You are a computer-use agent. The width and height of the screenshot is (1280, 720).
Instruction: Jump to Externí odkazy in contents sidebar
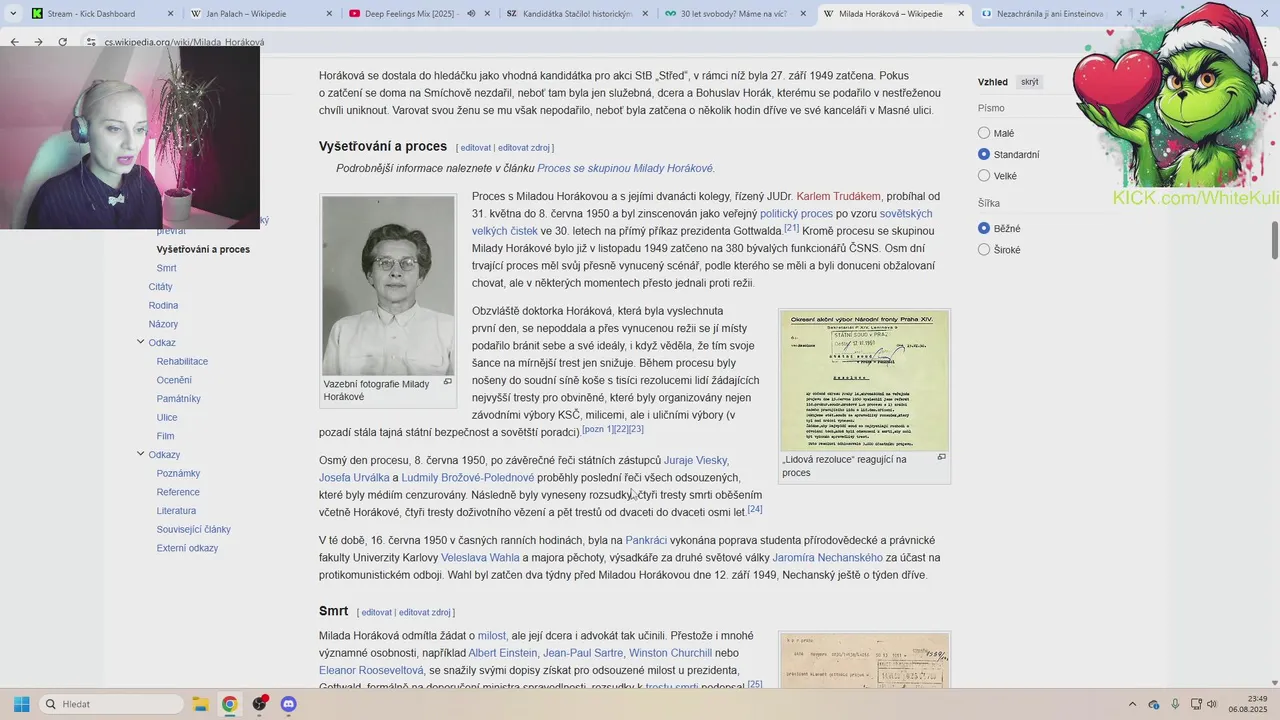[x=187, y=548]
